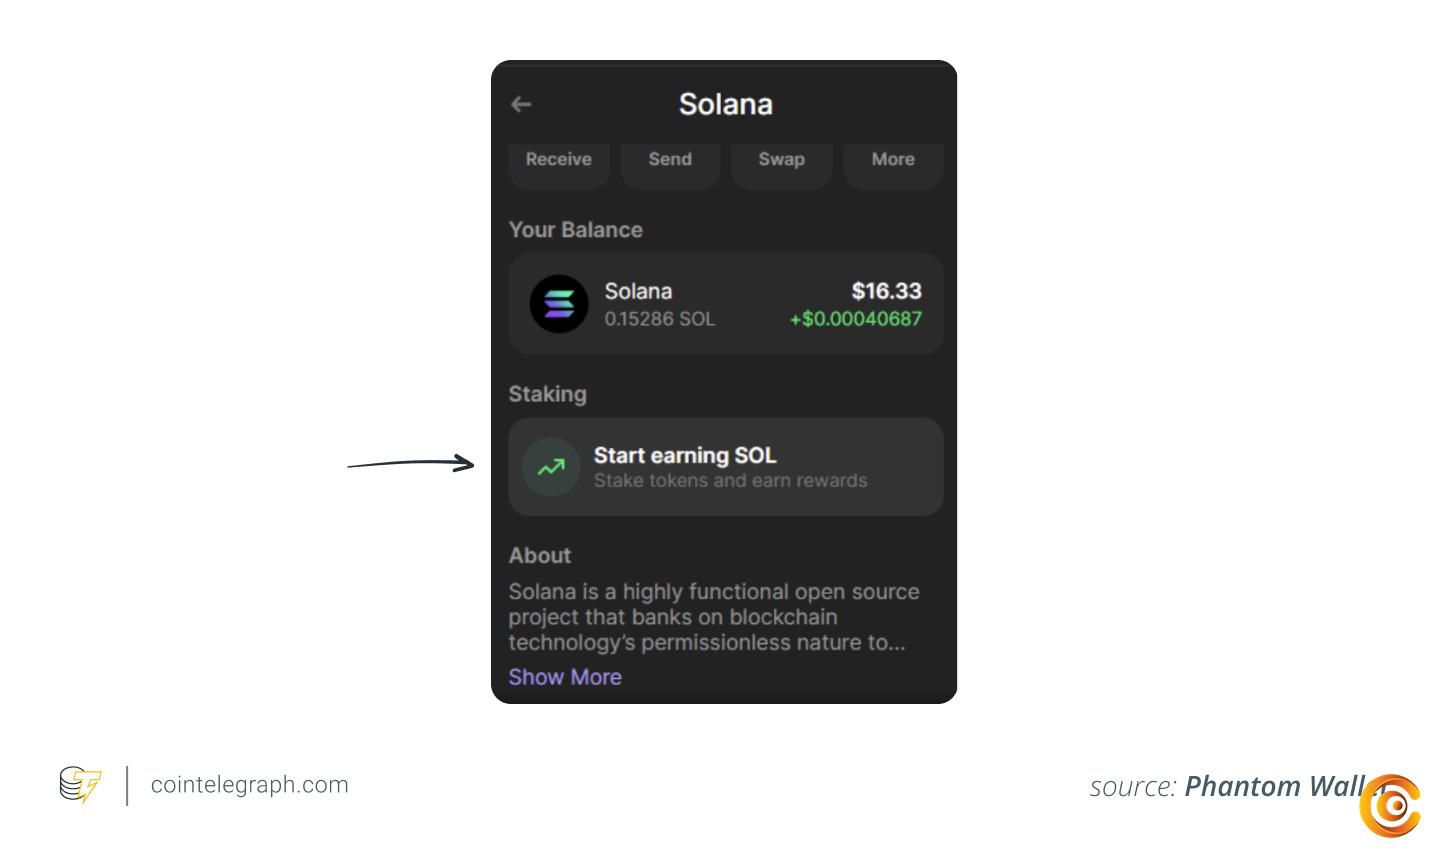Screen dimensions: 1450x866
Task: Open the More options button
Action: click(x=893, y=165)
